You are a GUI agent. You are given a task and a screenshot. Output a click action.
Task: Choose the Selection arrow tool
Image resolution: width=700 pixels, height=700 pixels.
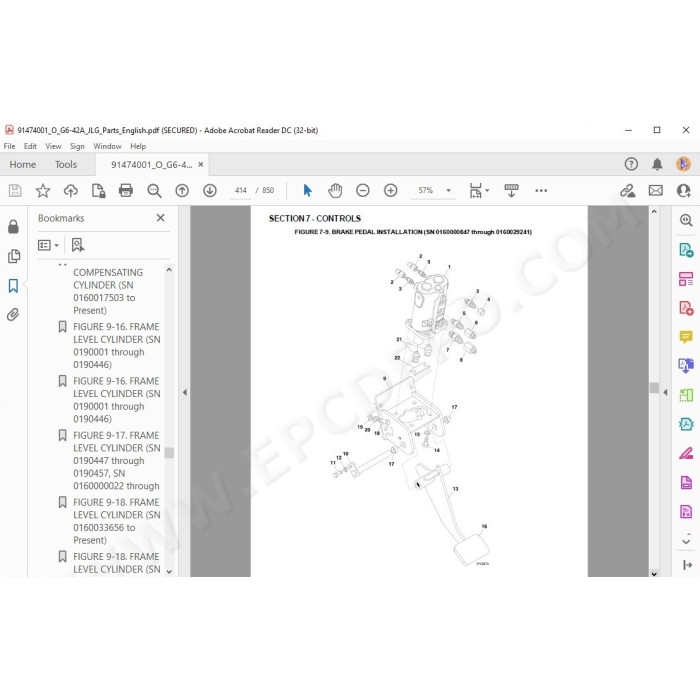pyautogui.click(x=308, y=191)
